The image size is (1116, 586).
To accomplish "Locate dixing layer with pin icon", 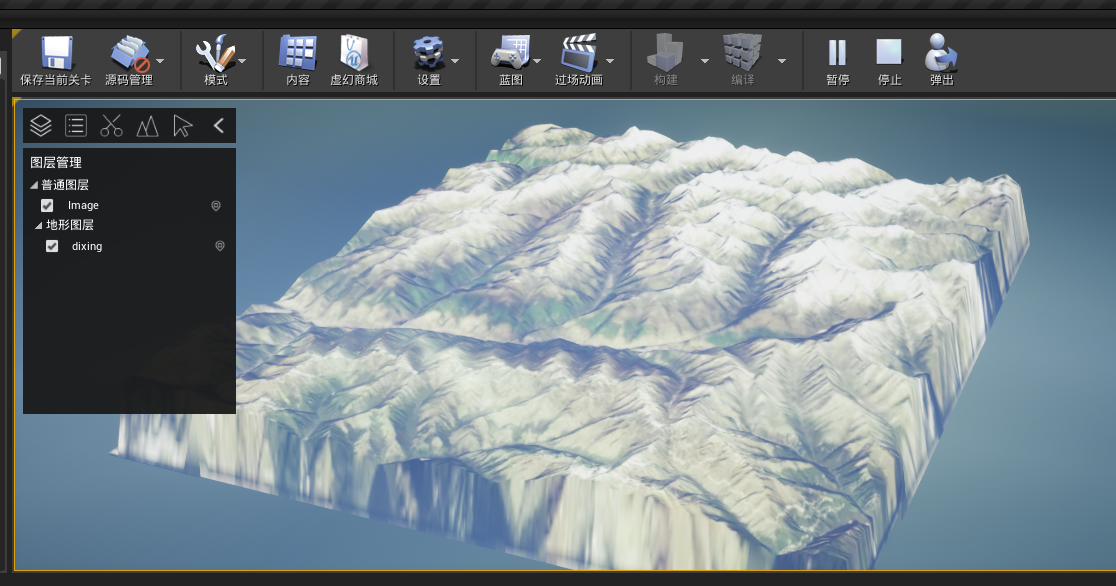I will click(x=220, y=246).
